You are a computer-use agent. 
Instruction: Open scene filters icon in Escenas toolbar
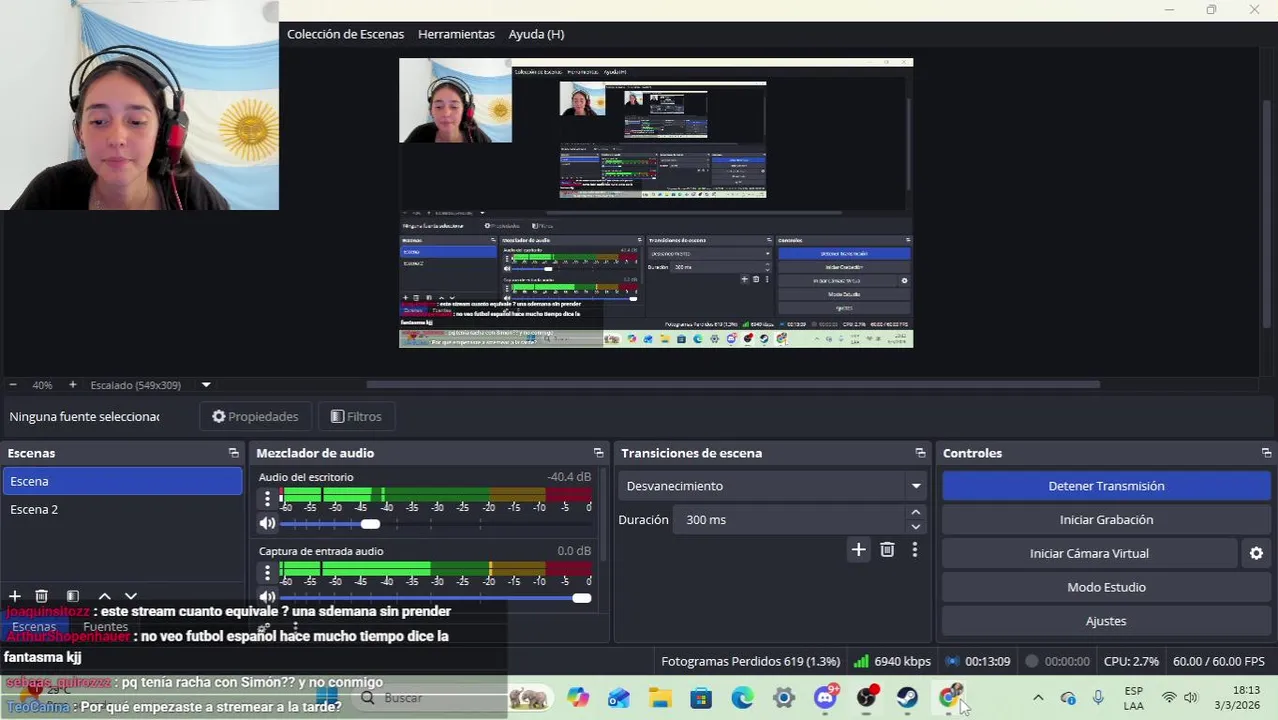point(72,596)
